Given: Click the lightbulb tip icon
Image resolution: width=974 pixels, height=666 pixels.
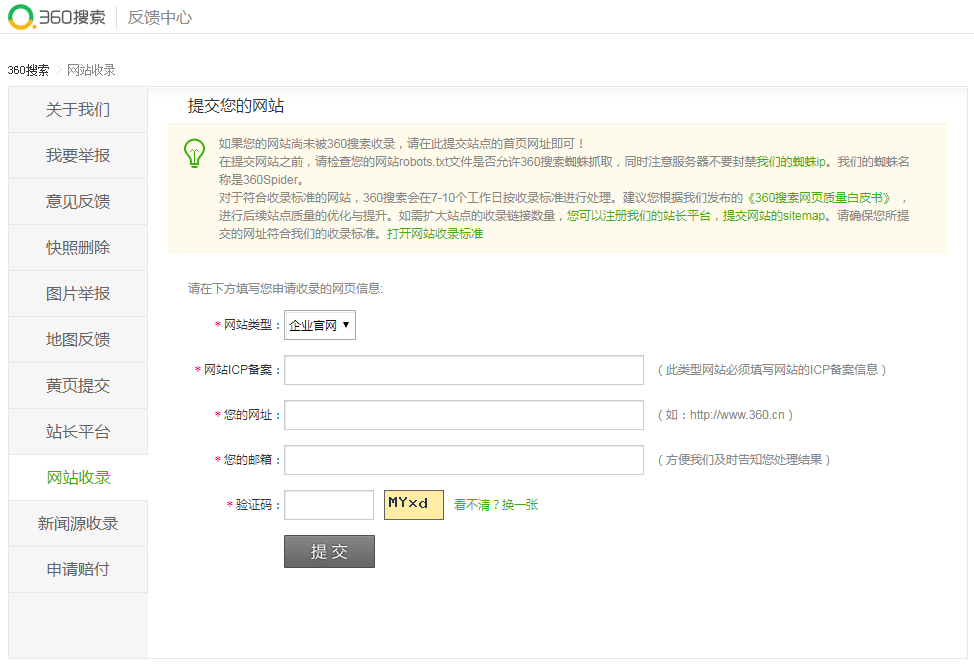Looking at the screenshot, I should (194, 153).
